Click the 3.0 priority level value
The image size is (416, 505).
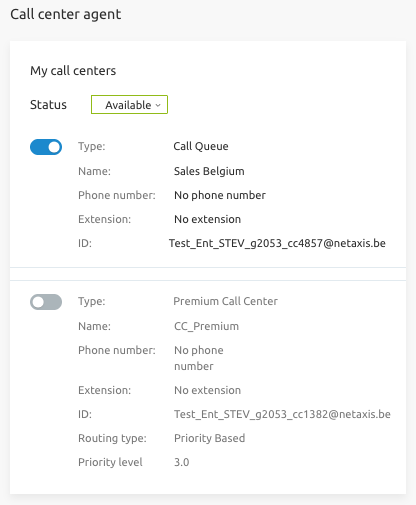[x=182, y=462]
